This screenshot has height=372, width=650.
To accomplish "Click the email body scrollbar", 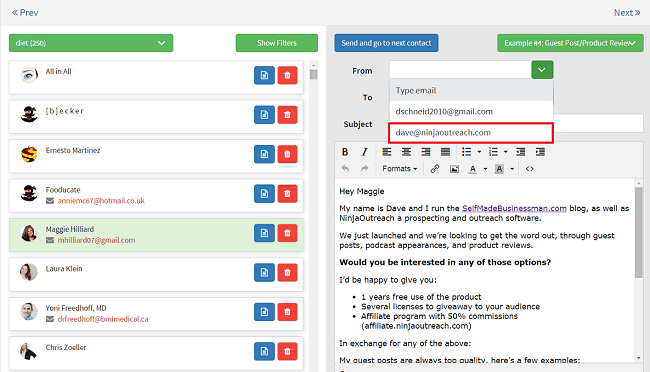I will [x=638, y=232].
